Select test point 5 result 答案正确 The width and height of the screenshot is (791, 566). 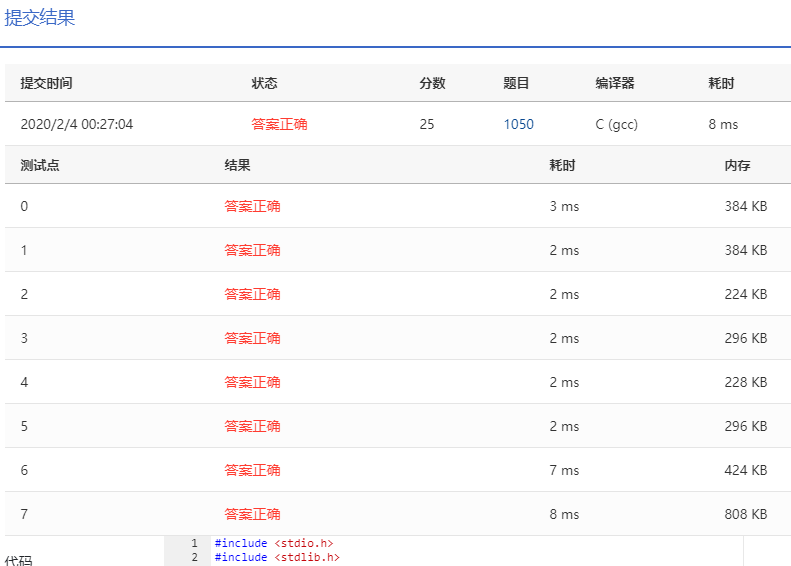tap(252, 426)
